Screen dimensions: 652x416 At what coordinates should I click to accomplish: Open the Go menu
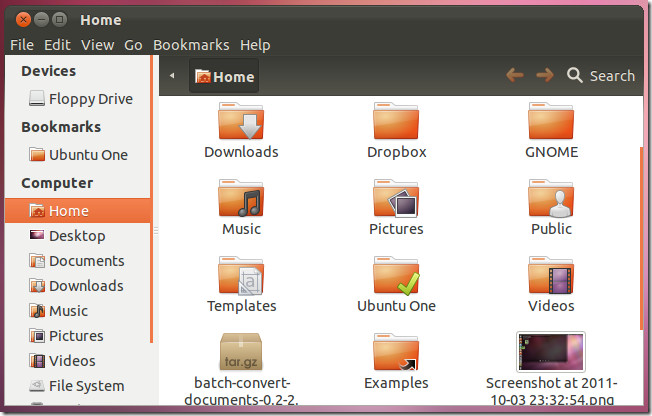133,45
